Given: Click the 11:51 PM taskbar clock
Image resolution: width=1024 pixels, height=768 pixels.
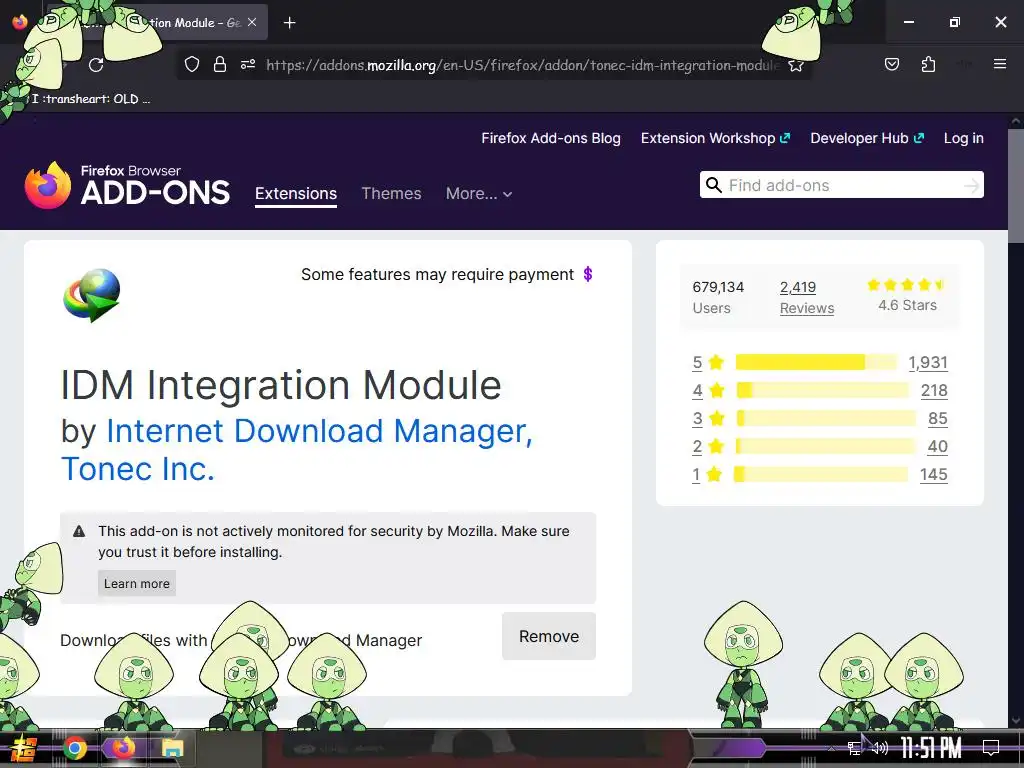Looking at the screenshot, I should [931, 748].
